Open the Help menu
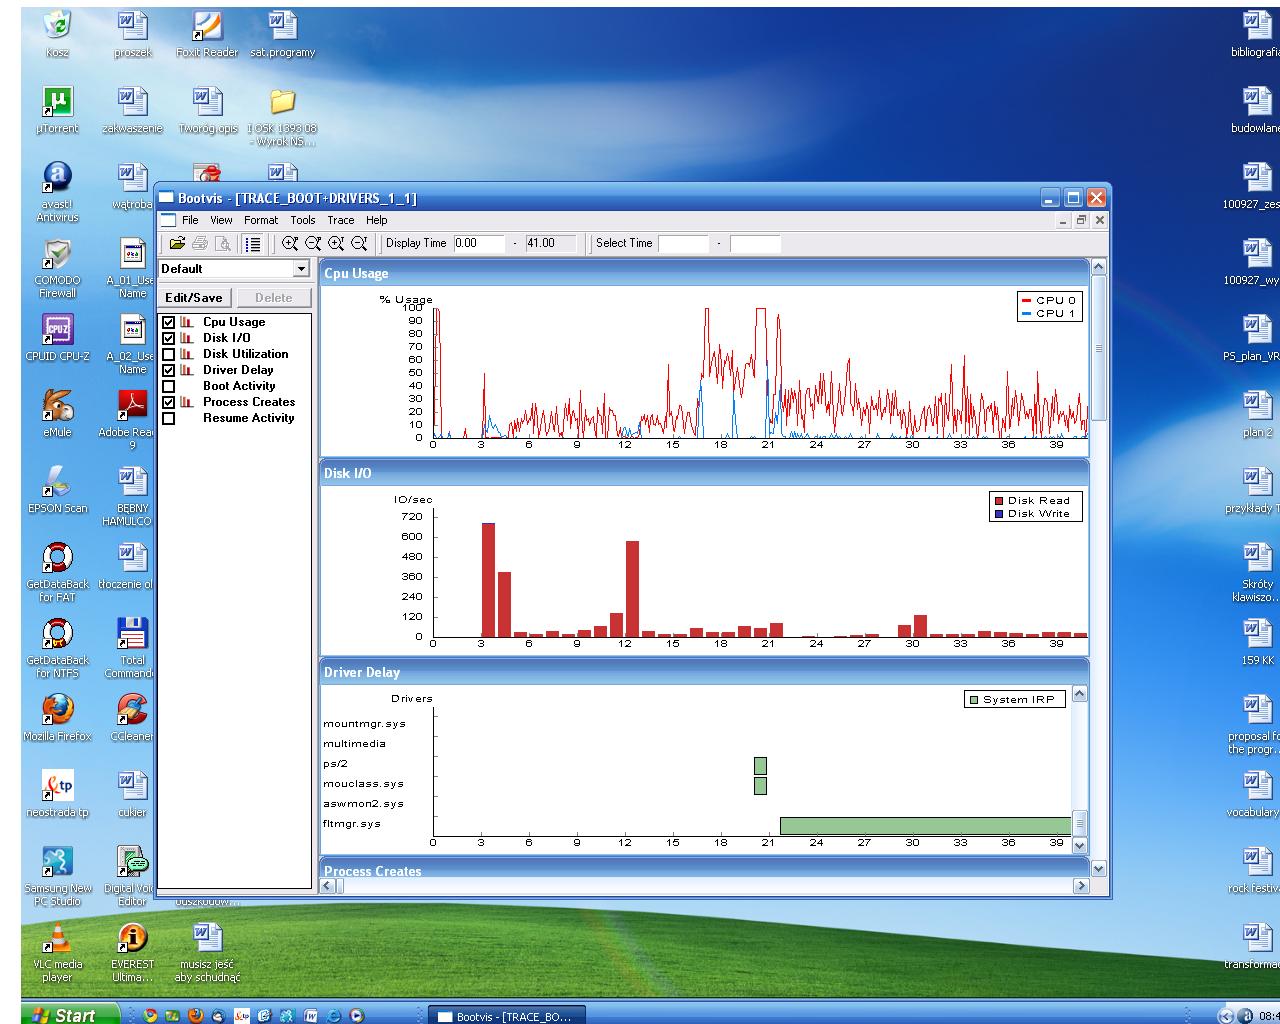The height and width of the screenshot is (1024, 1280). tap(377, 220)
